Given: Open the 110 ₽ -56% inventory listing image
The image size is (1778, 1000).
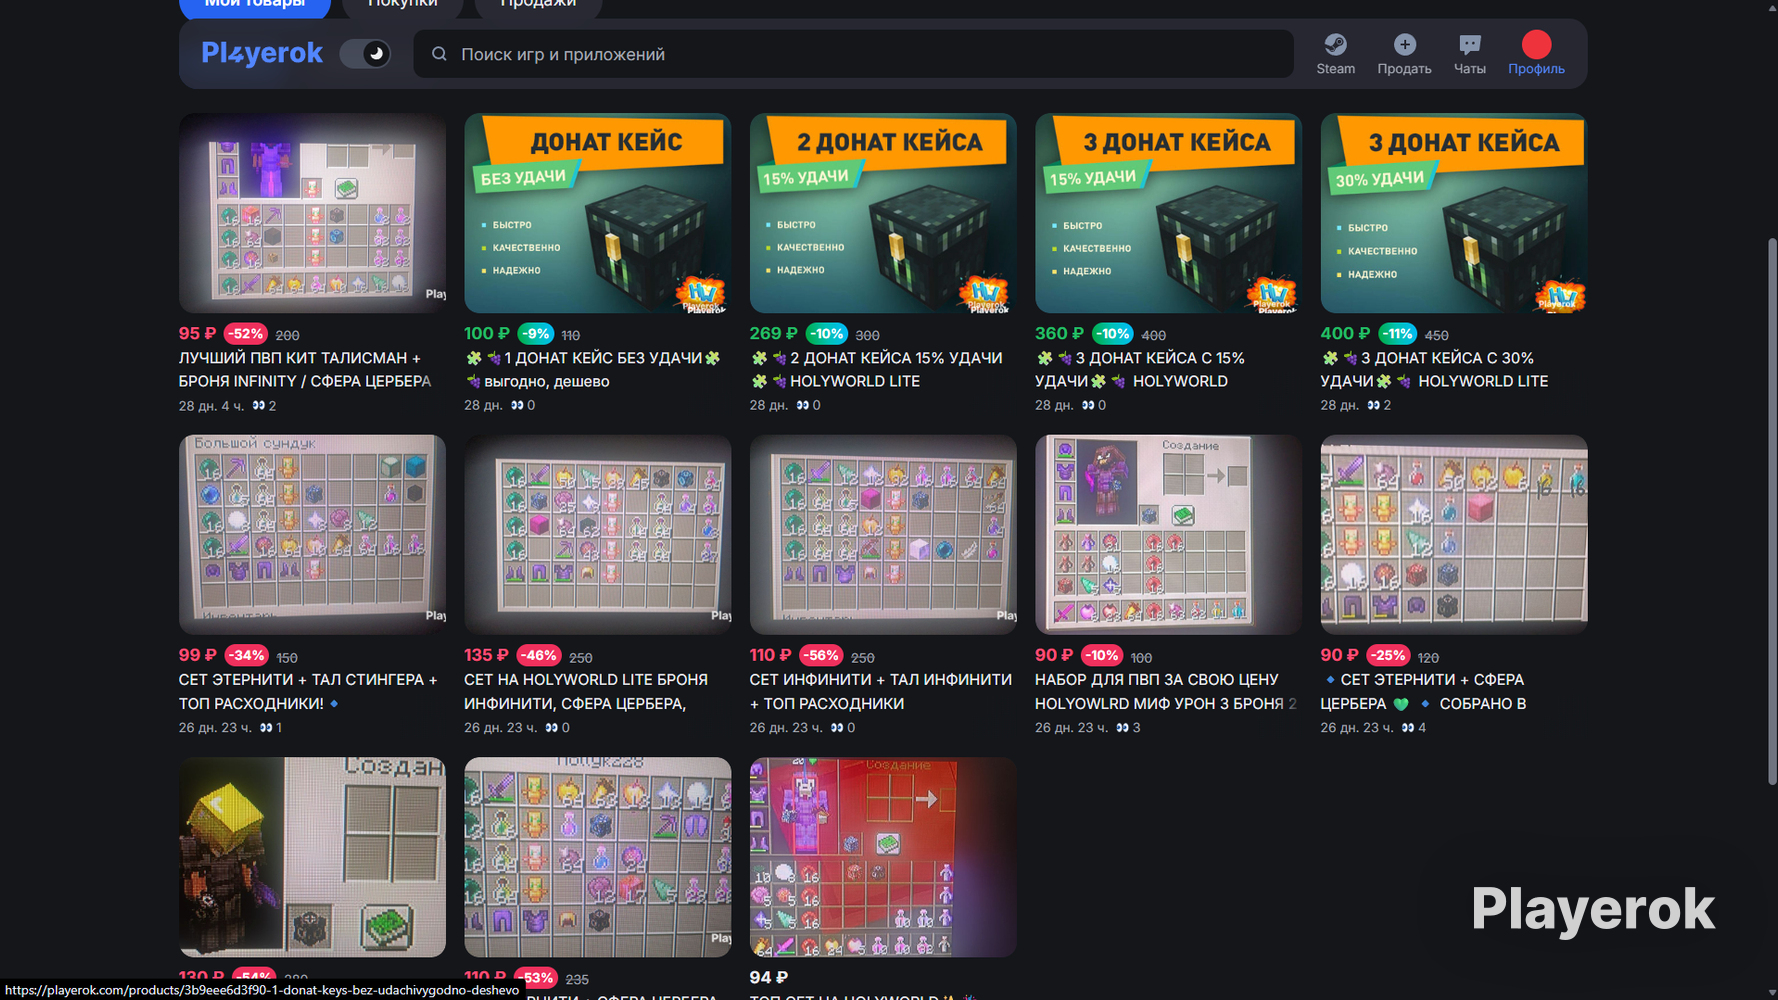Looking at the screenshot, I should tap(883, 534).
